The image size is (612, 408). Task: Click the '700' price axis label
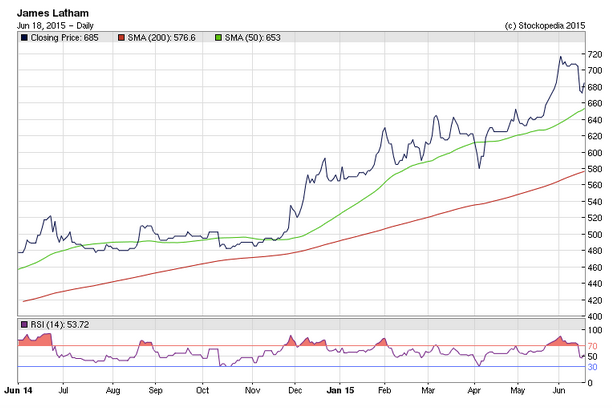(x=595, y=71)
